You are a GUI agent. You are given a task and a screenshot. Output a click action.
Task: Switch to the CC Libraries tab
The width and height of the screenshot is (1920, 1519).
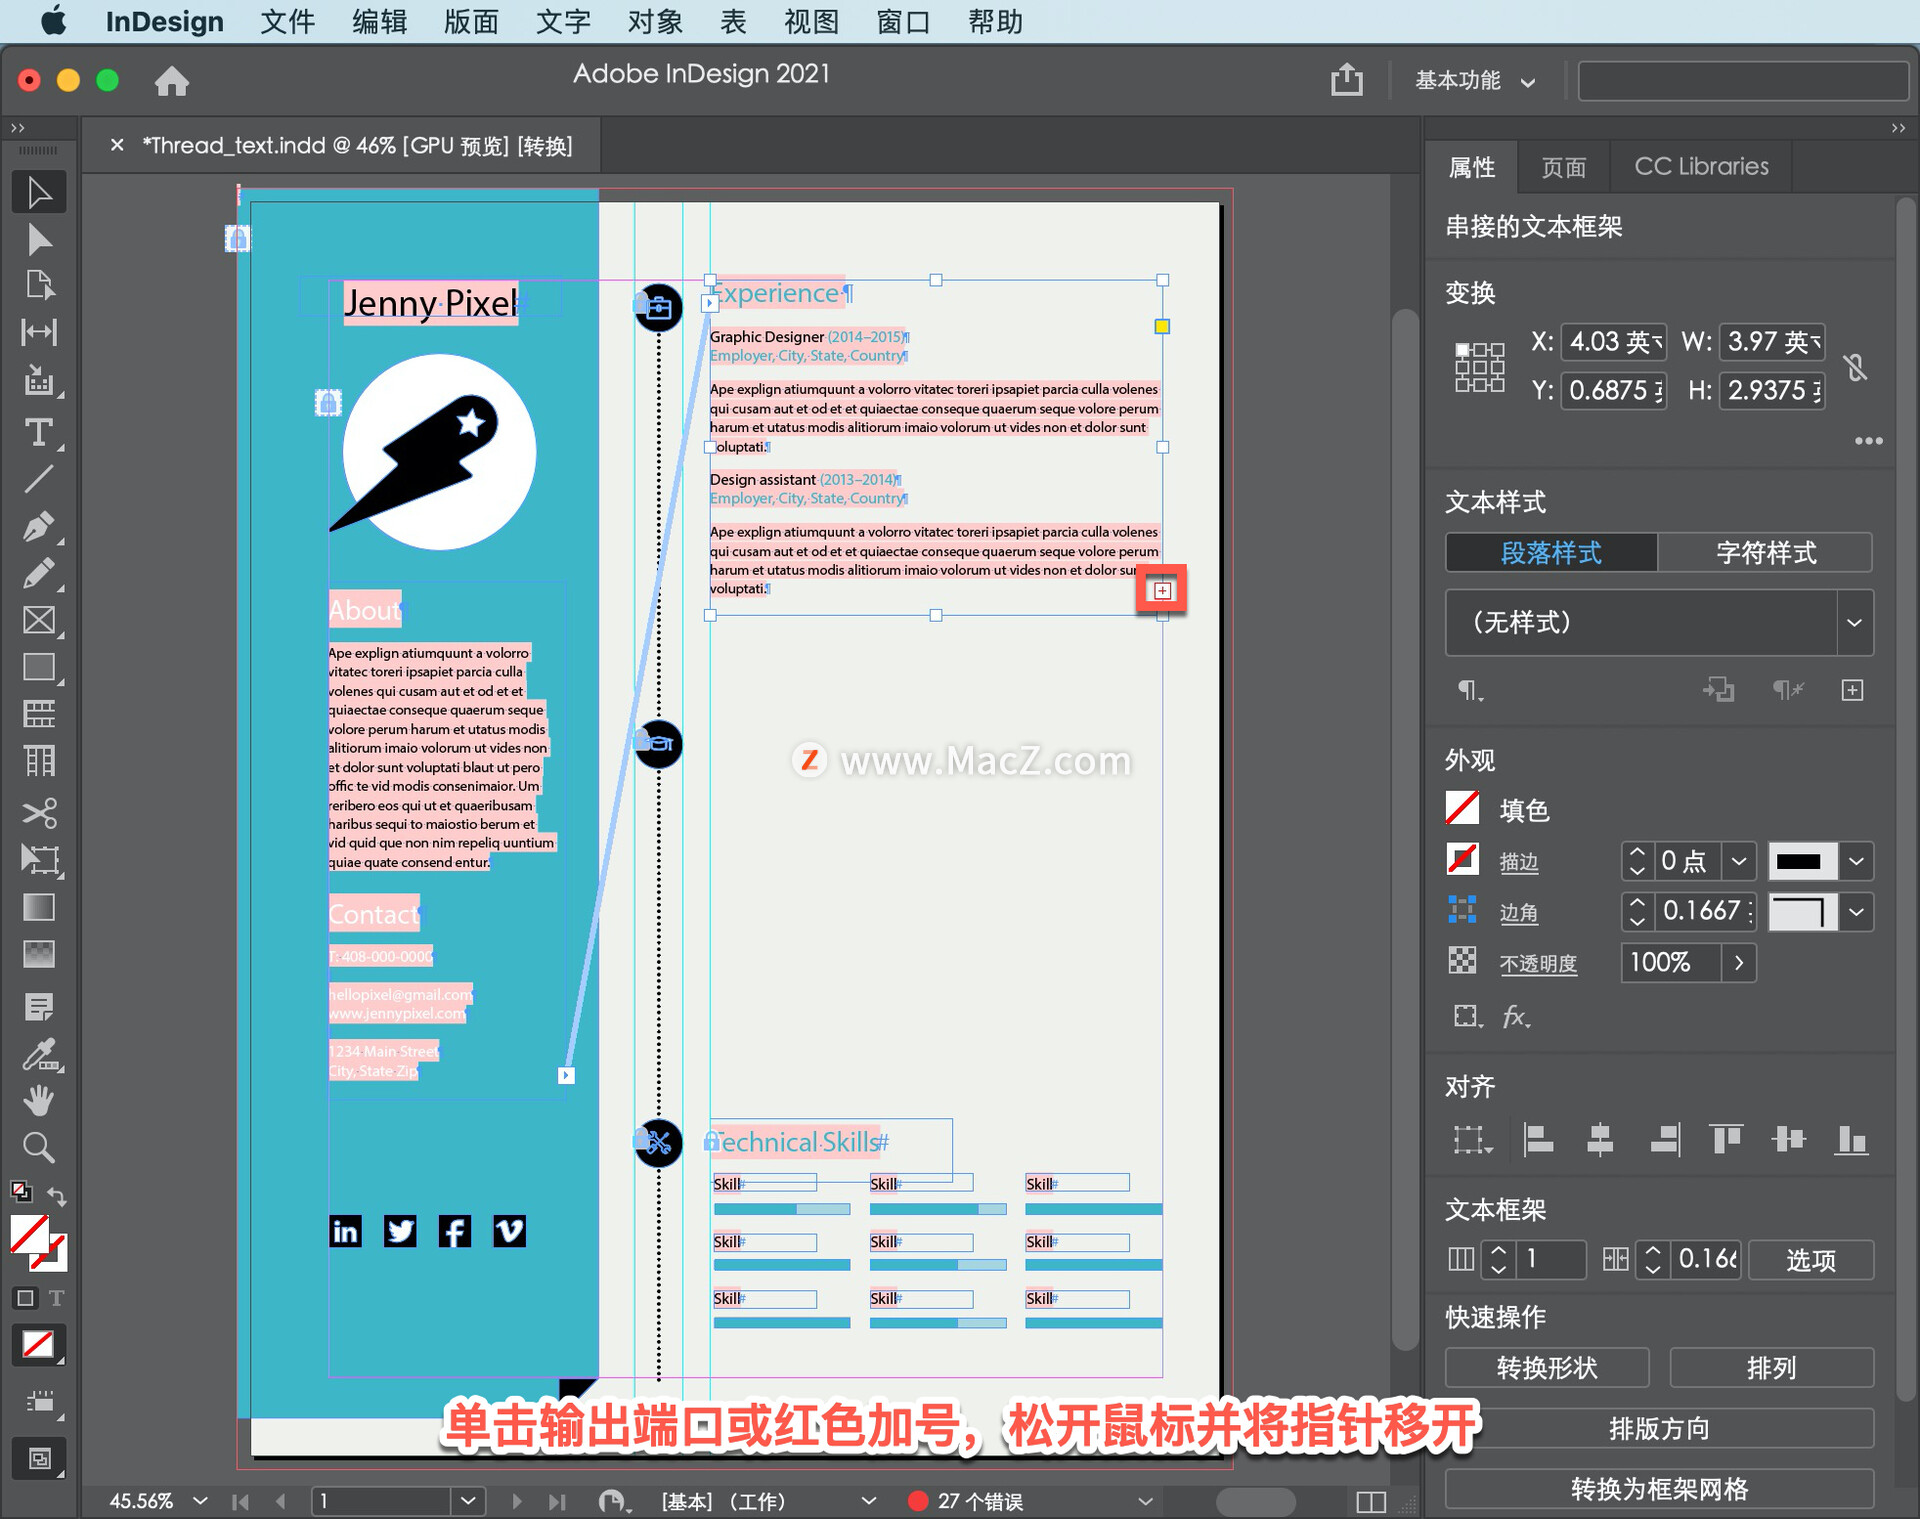[x=1701, y=167]
